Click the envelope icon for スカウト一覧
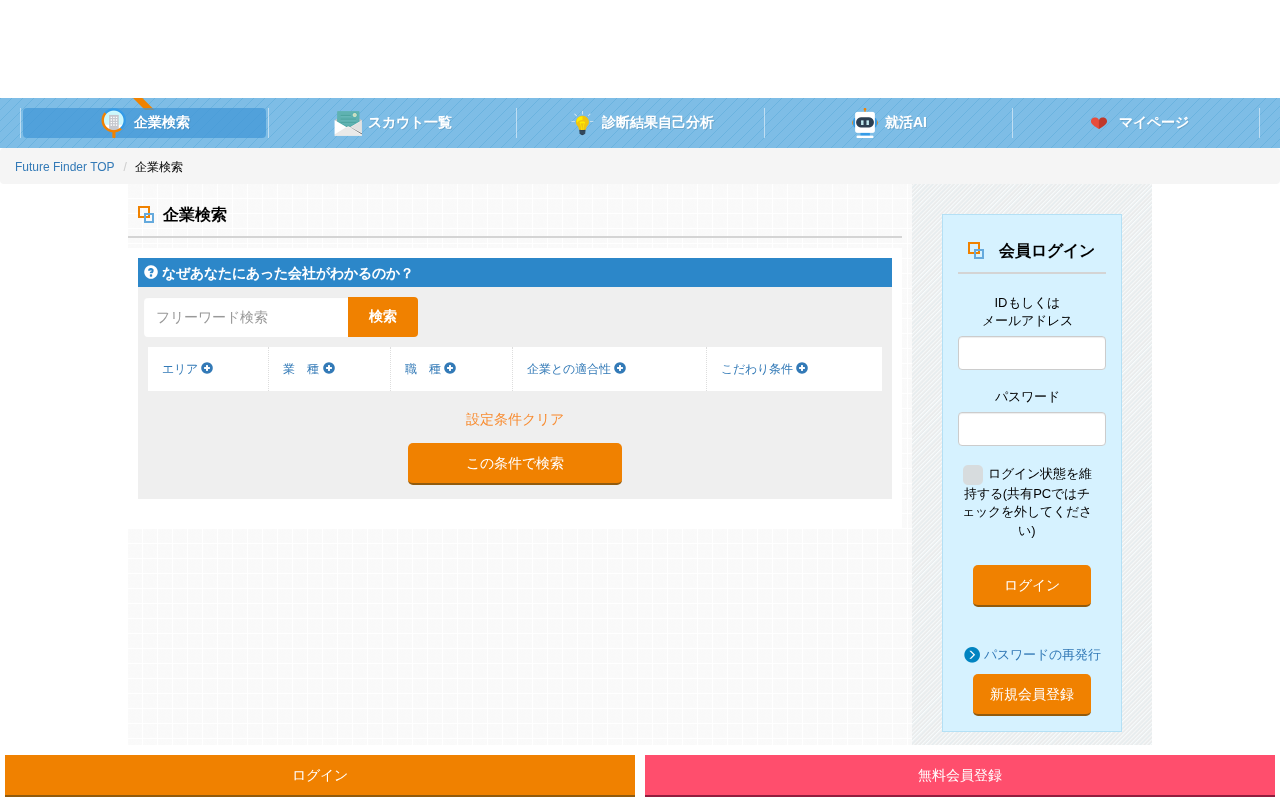Image resolution: width=1280 pixels, height=800 pixels. pos(348,123)
